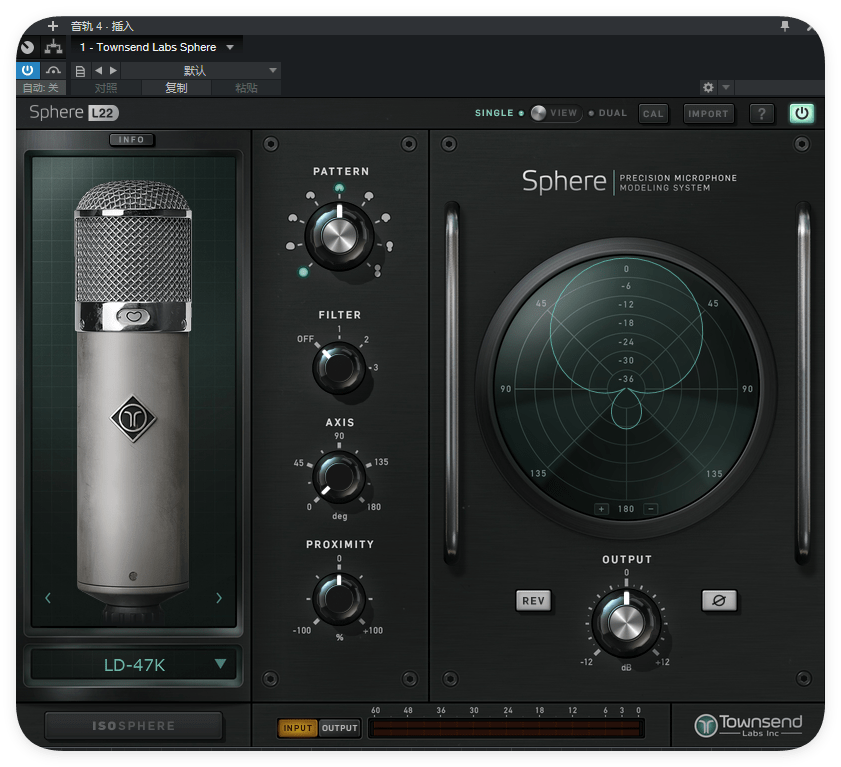841x767 pixels.
Task: Toggle the phase invert Ø button
Action: (719, 601)
